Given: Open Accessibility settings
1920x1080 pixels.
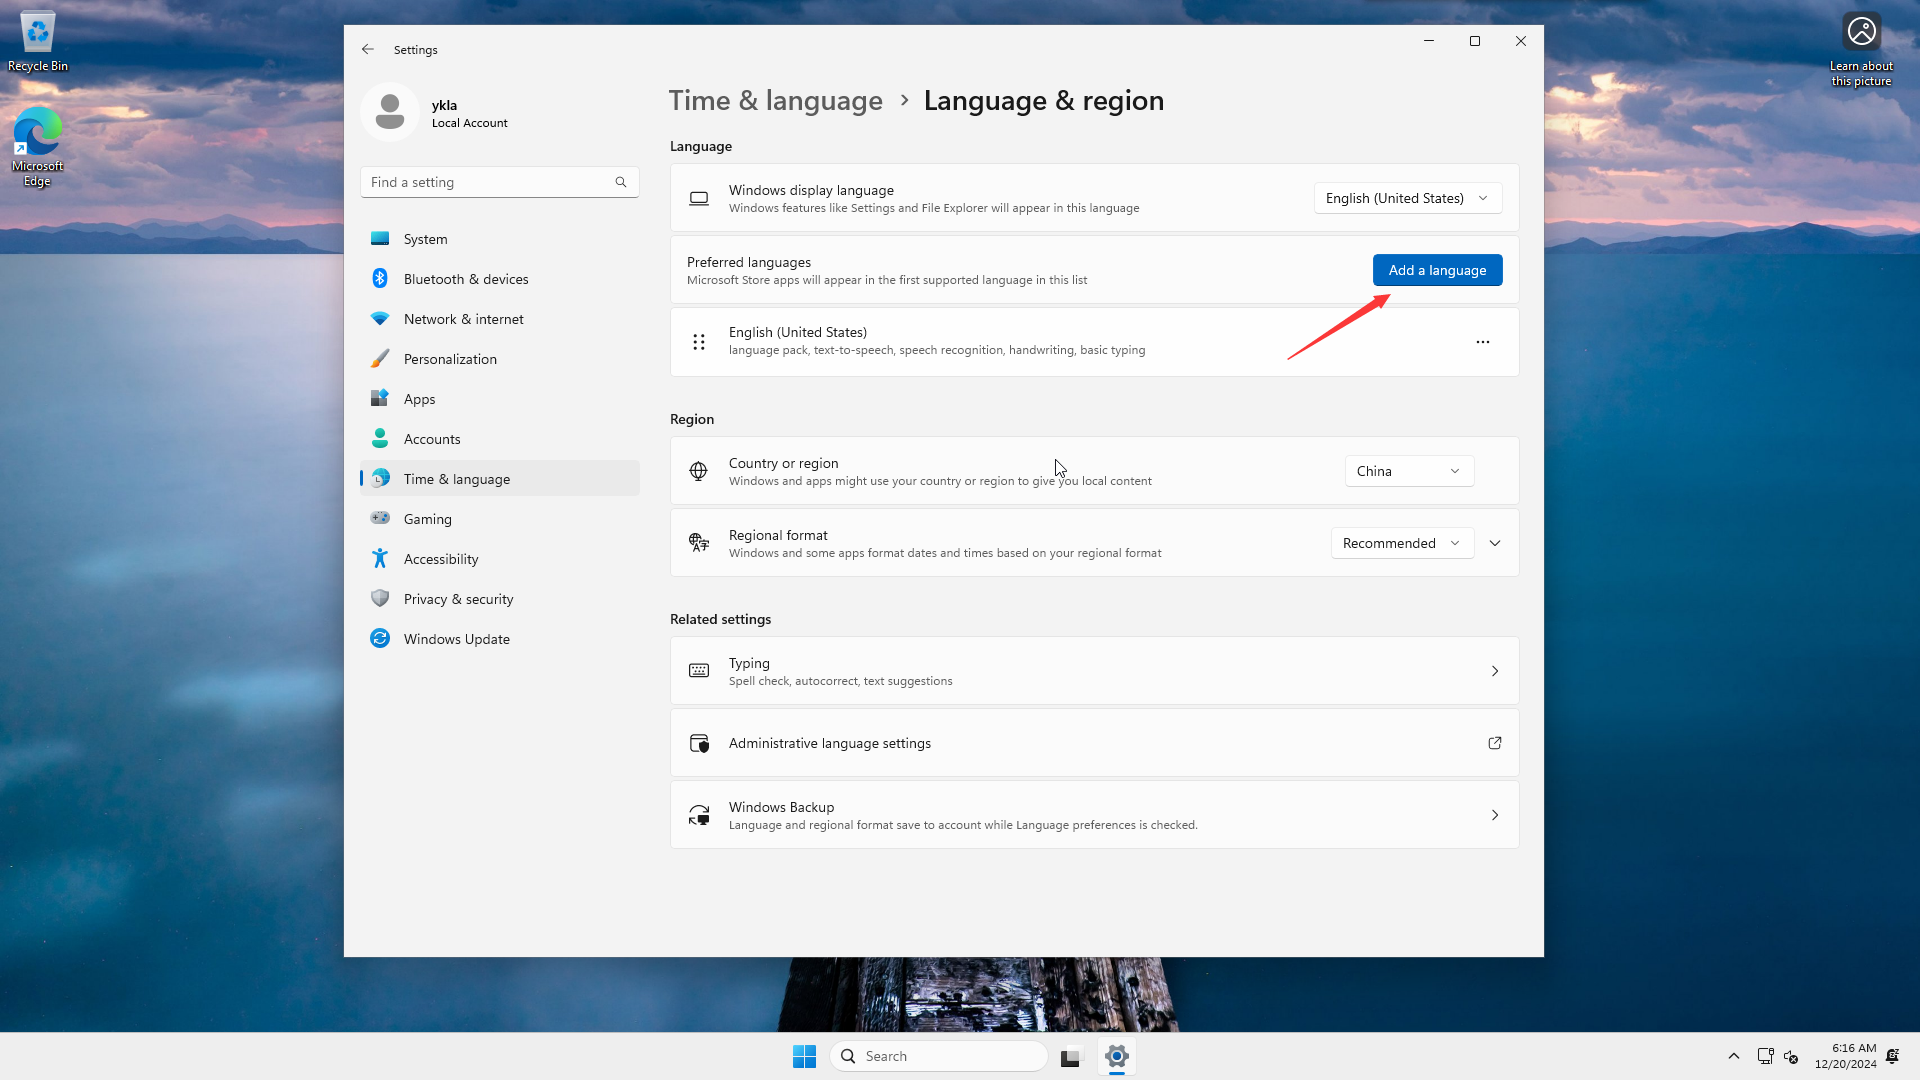Looking at the screenshot, I should click(x=500, y=559).
